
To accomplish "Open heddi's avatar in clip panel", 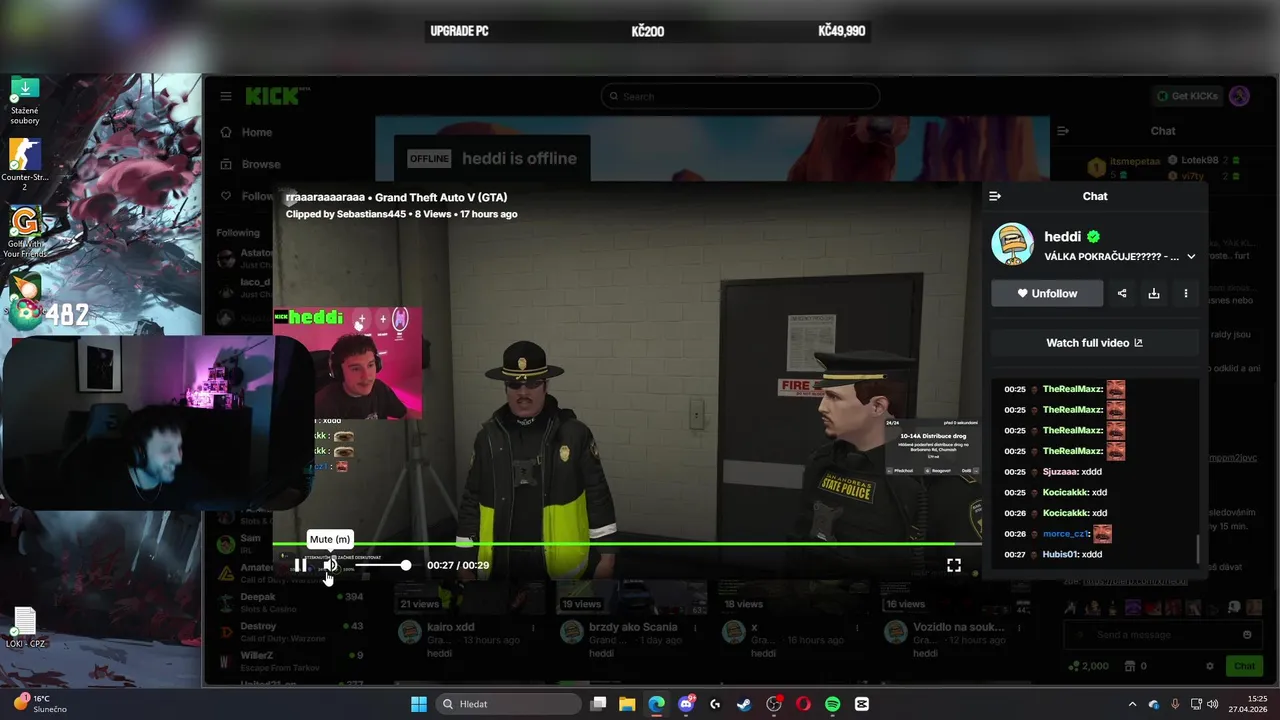I will [1012, 244].
